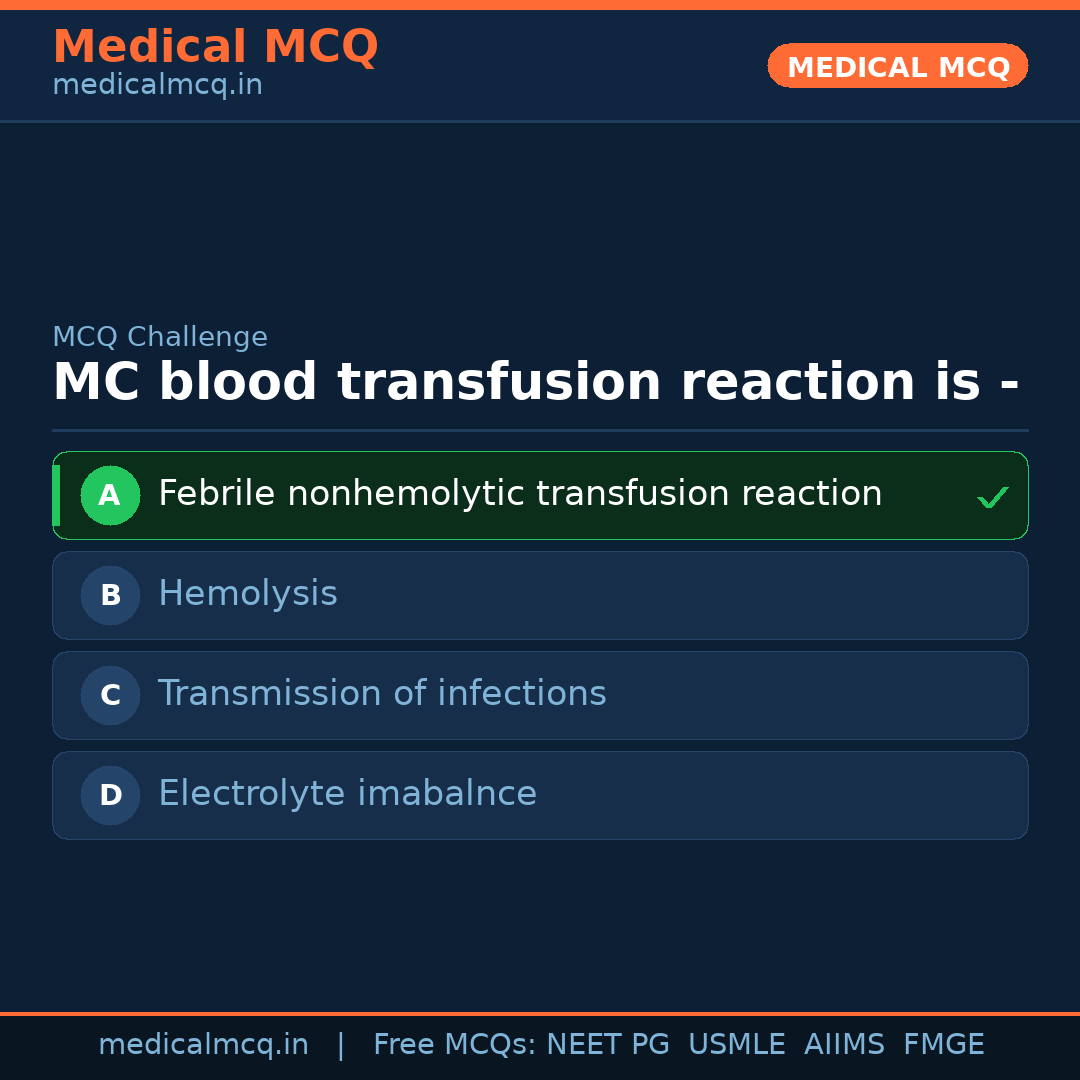Open medicalmcq.in link in the footer
Image resolution: width=1080 pixels, height=1080 pixels.
coord(203,1045)
